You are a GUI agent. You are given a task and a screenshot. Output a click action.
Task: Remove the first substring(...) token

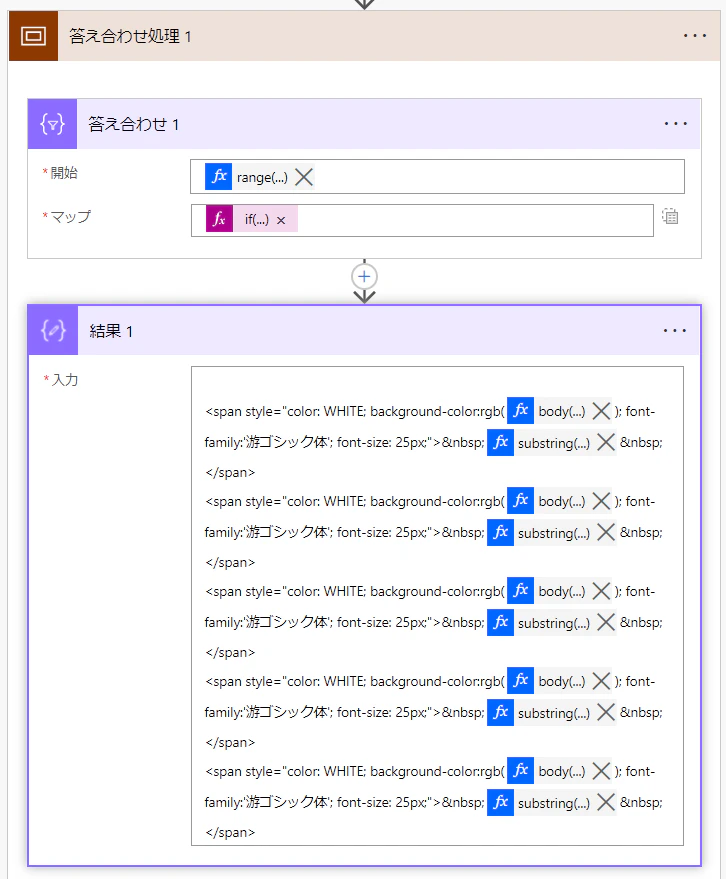(605, 442)
